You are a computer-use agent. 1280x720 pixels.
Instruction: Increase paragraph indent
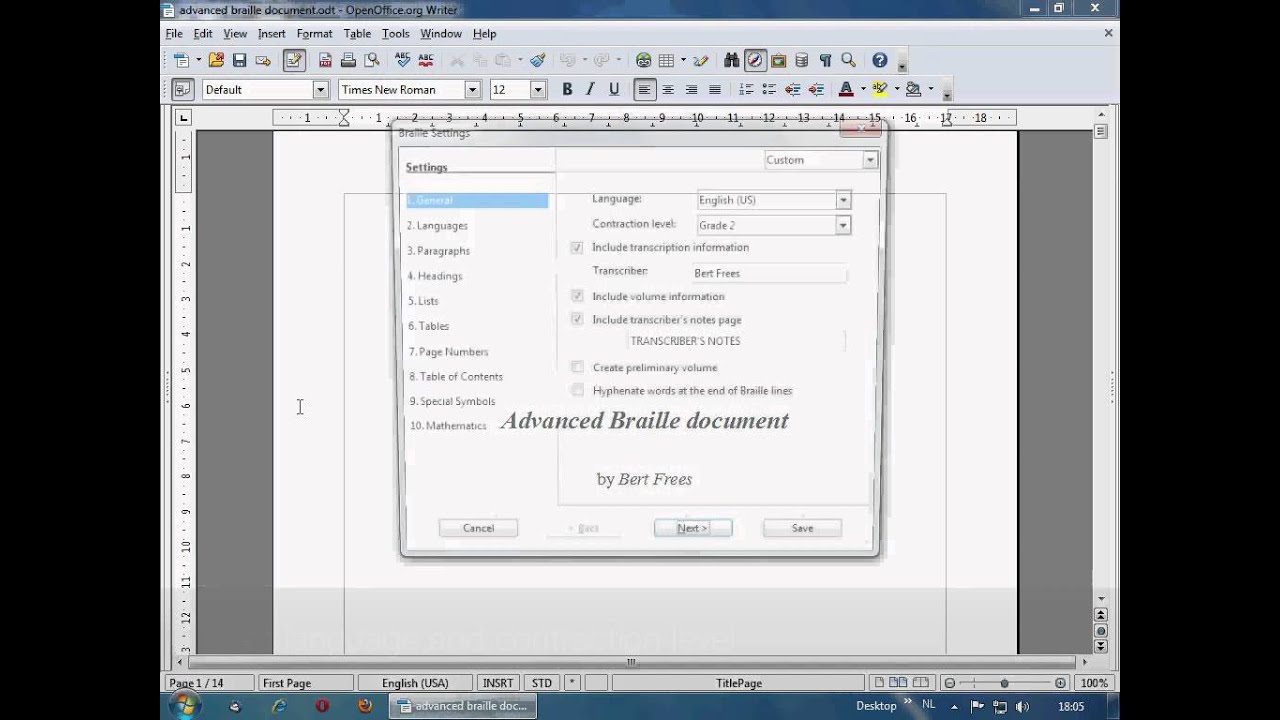816,89
